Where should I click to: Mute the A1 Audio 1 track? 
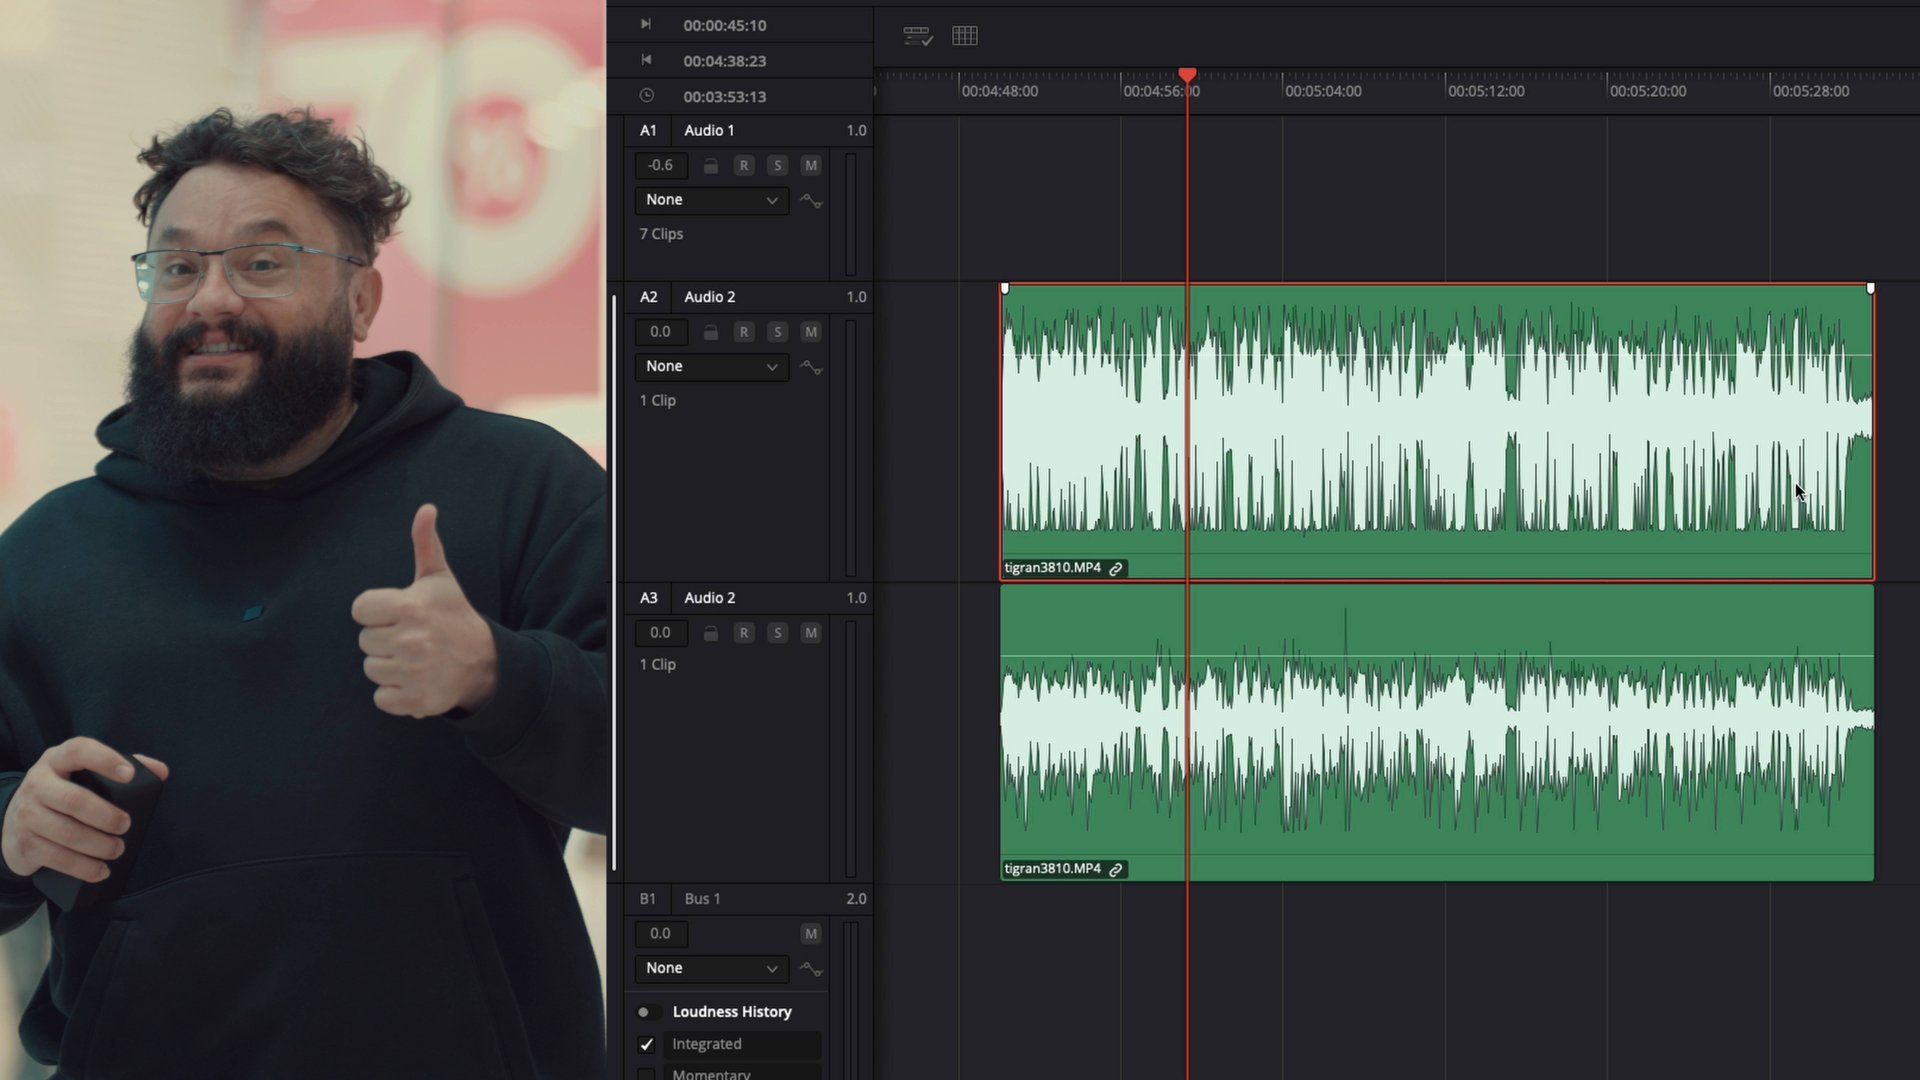(811, 166)
